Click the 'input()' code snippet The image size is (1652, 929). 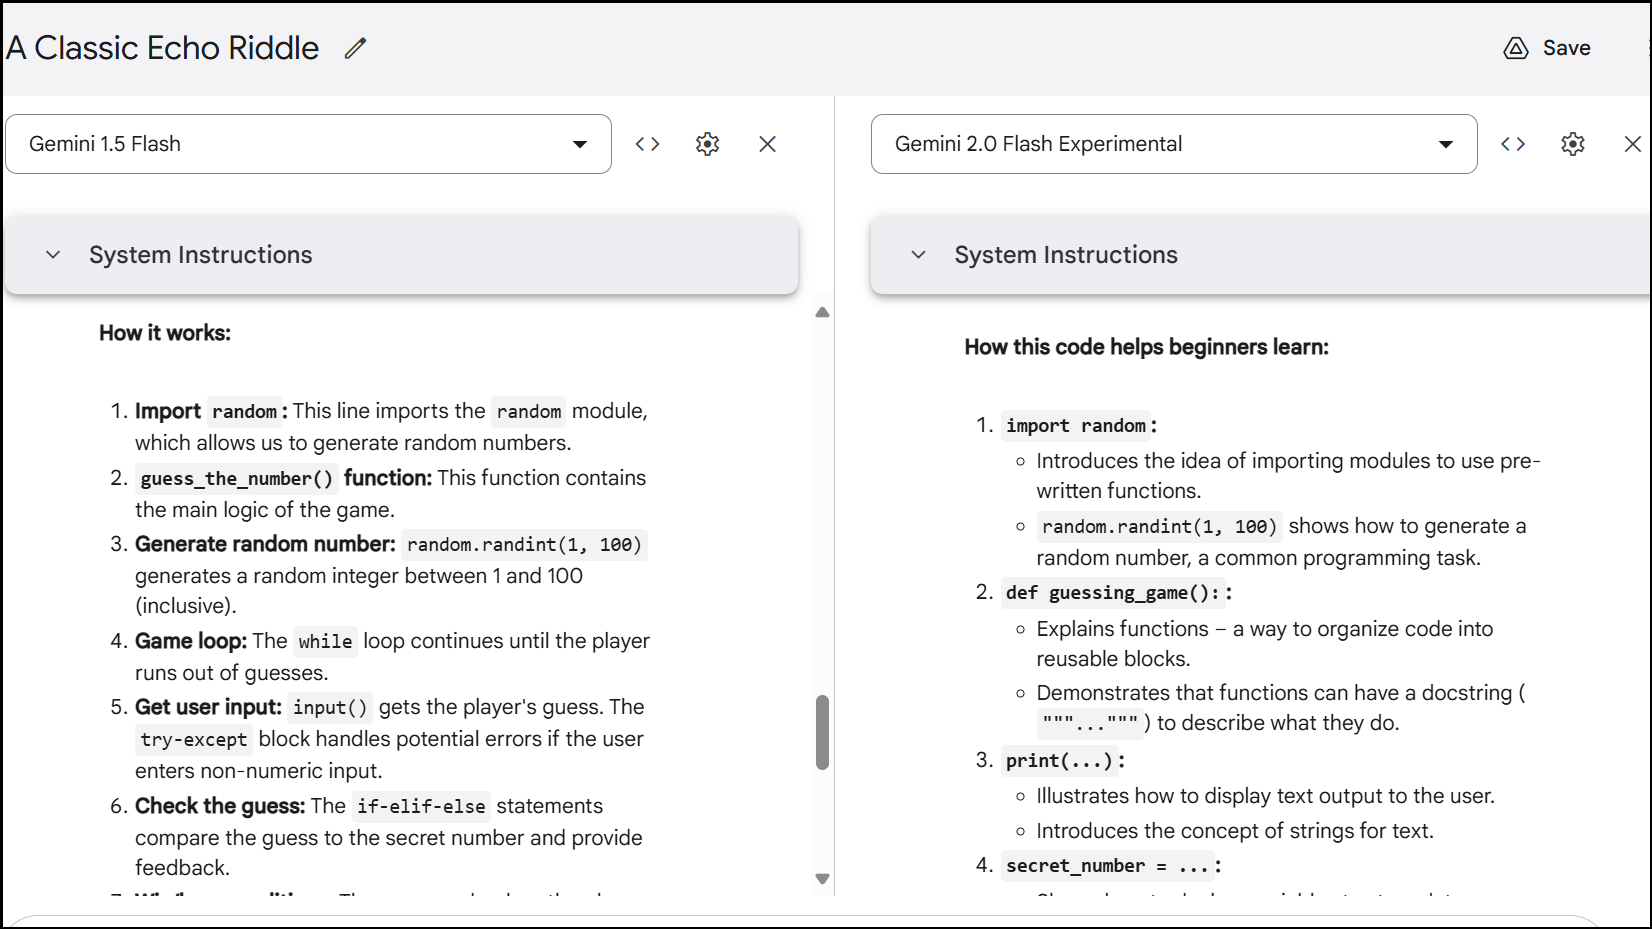(x=330, y=708)
